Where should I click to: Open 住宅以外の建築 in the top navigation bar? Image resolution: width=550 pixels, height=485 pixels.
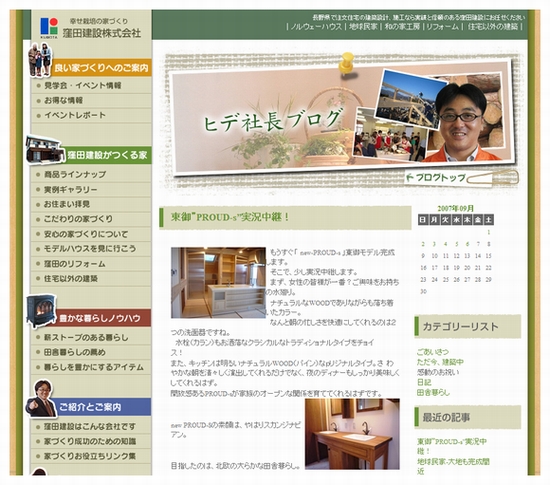pyautogui.click(x=493, y=27)
